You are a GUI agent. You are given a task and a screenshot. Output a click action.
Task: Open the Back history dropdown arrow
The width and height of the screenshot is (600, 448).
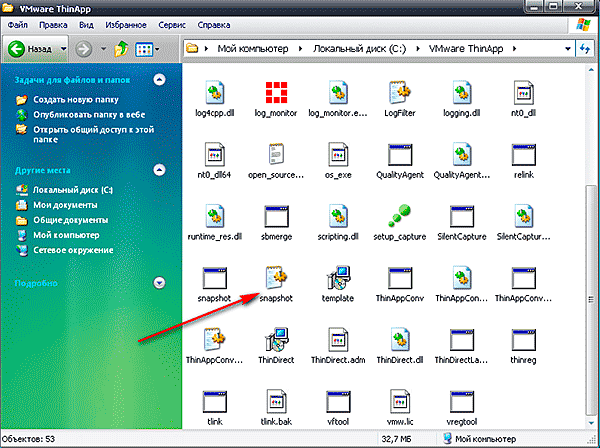click(x=64, y=48)
